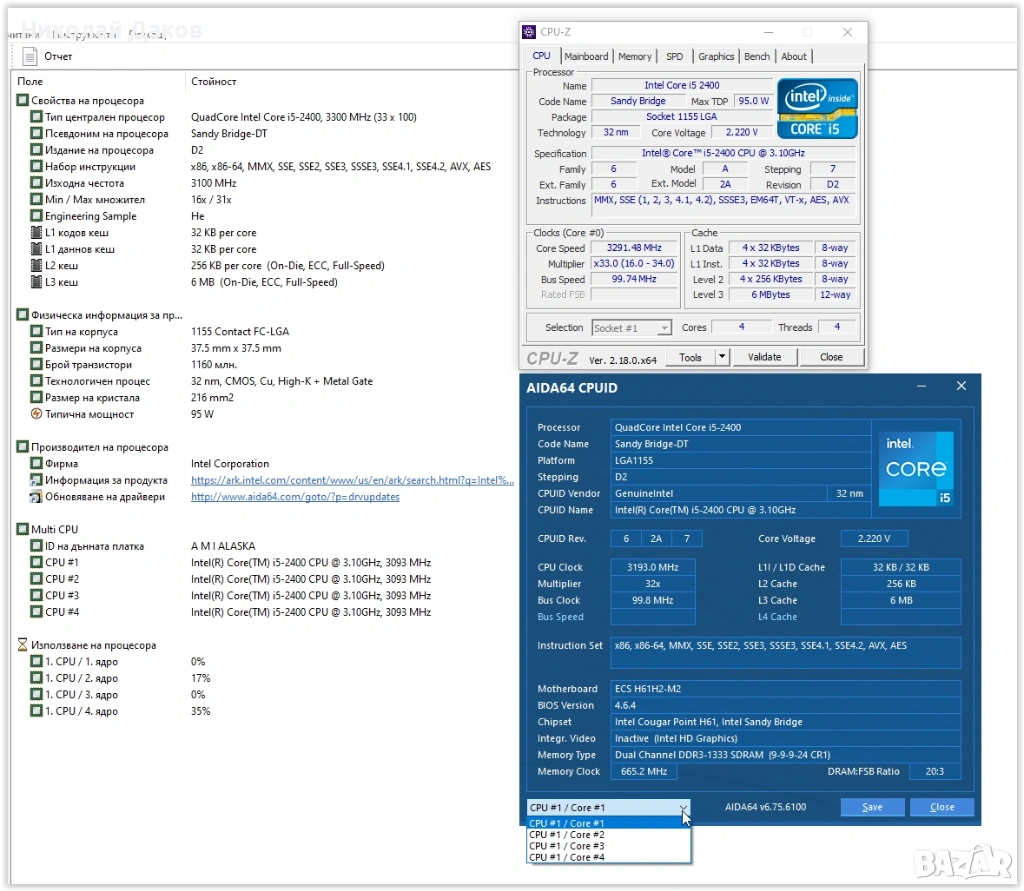Open the Socket #1 selection dropdown
The image size is (1024, 891).
[631, 328]
